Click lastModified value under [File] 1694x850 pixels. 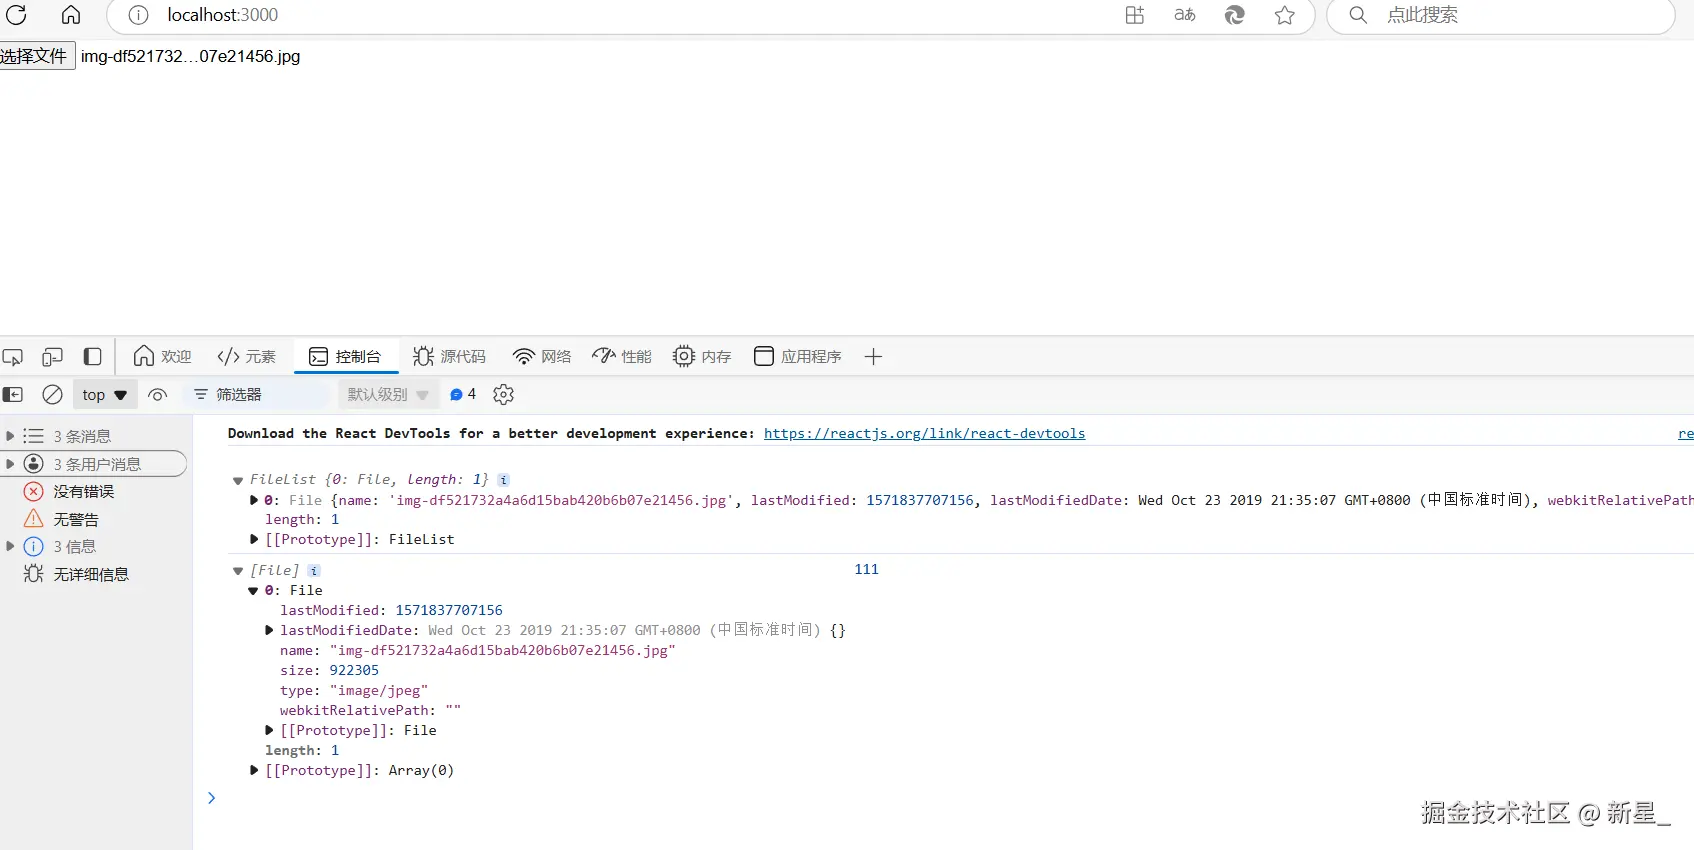point(449,610)
